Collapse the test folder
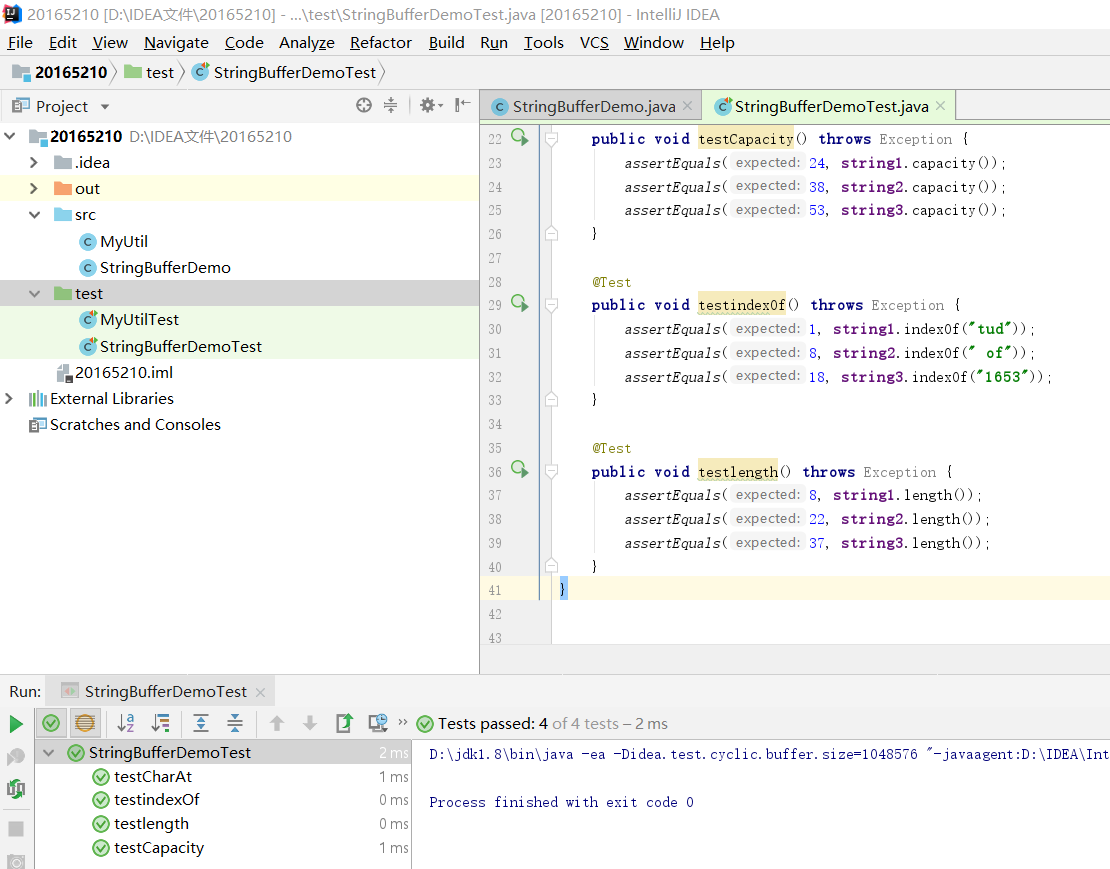 pos(34,293)
